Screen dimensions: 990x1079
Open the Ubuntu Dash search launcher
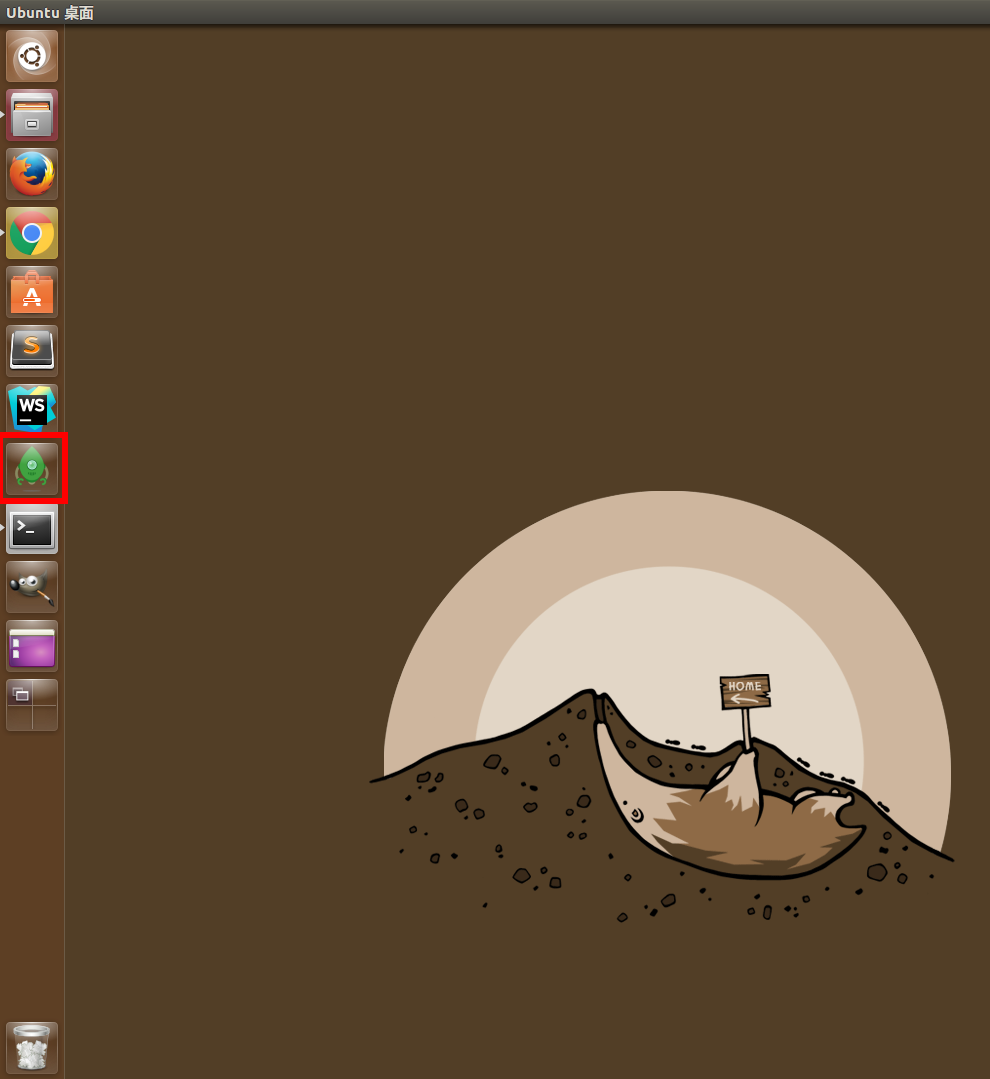(32, 56)
